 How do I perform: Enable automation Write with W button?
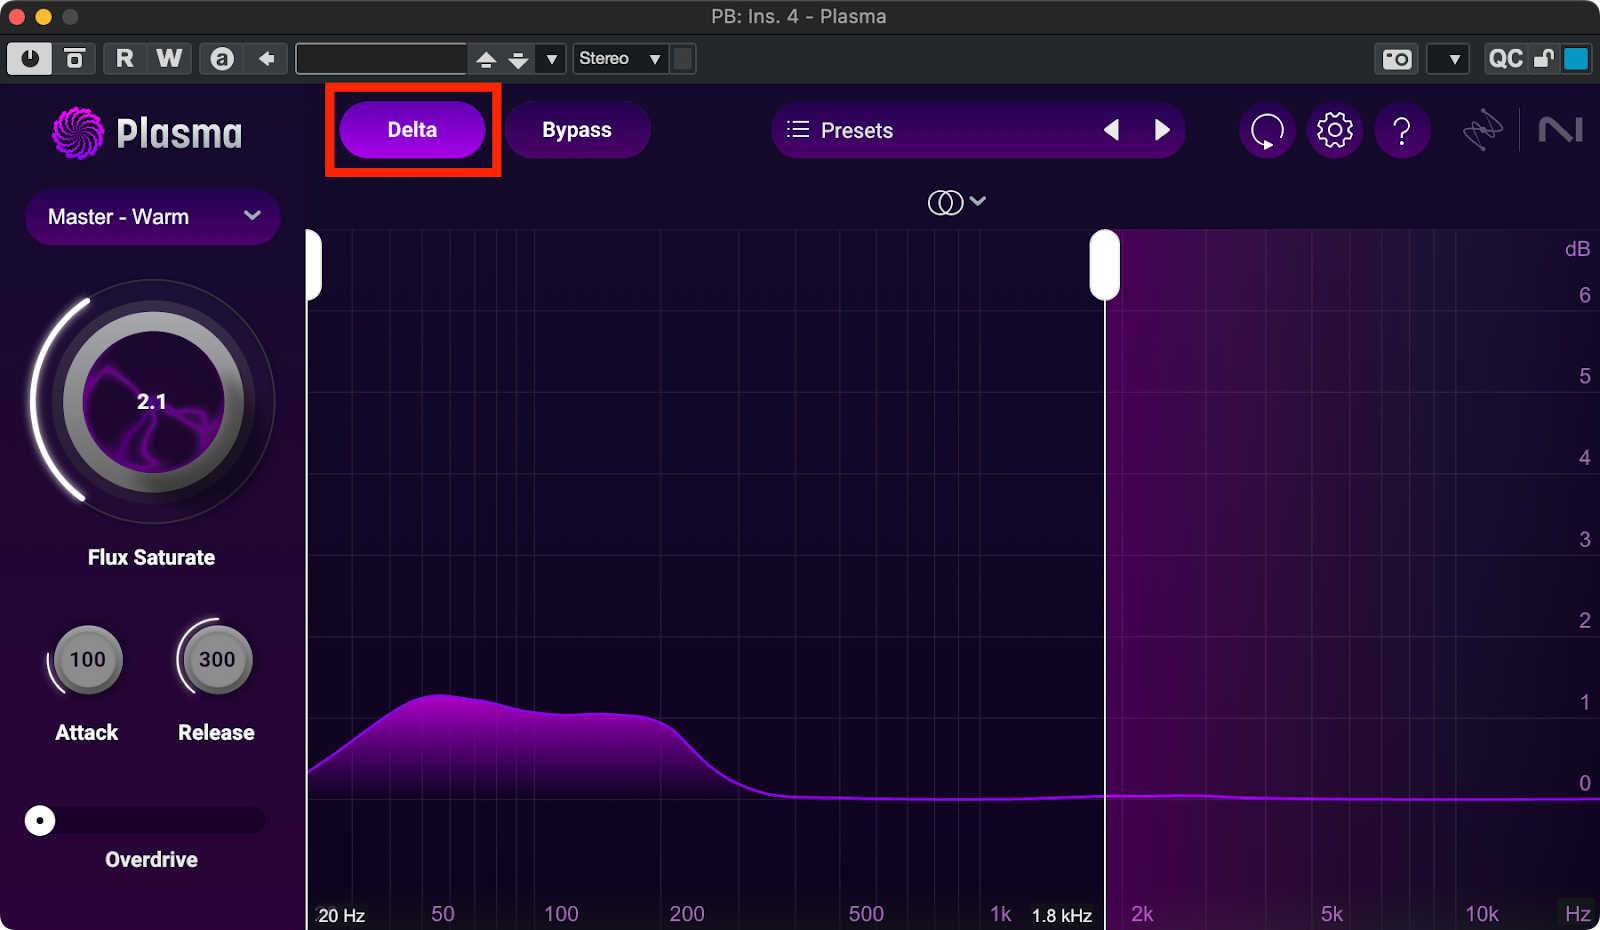[x=169, y=59]
